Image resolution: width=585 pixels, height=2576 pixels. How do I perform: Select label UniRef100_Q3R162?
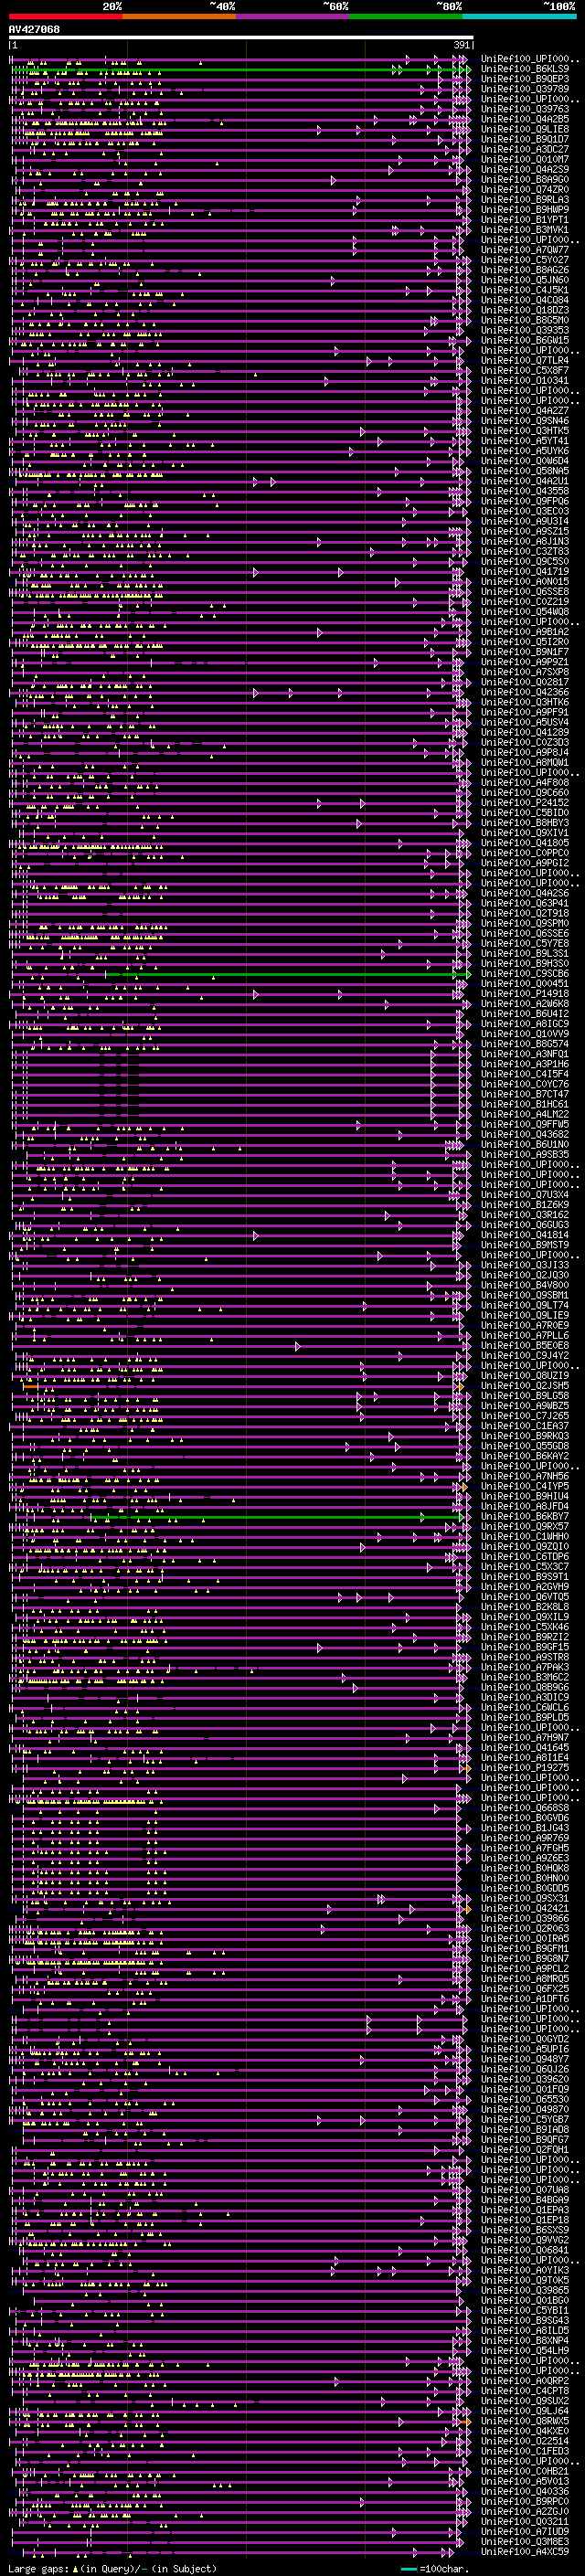click(x=525, y=1215)
